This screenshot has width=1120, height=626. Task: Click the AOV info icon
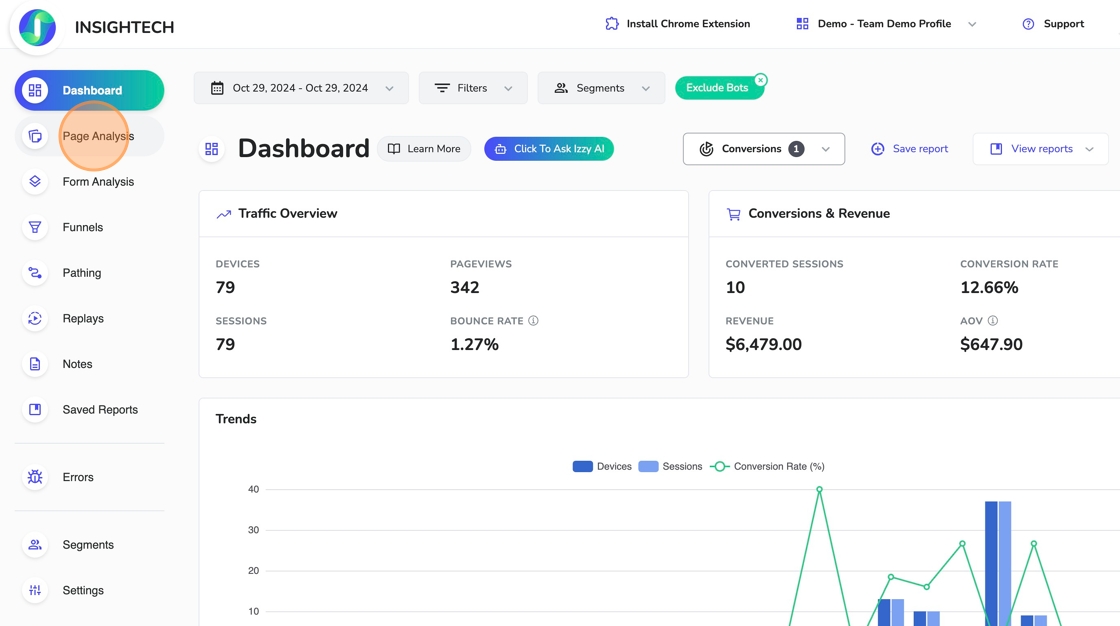pos(993,321)
